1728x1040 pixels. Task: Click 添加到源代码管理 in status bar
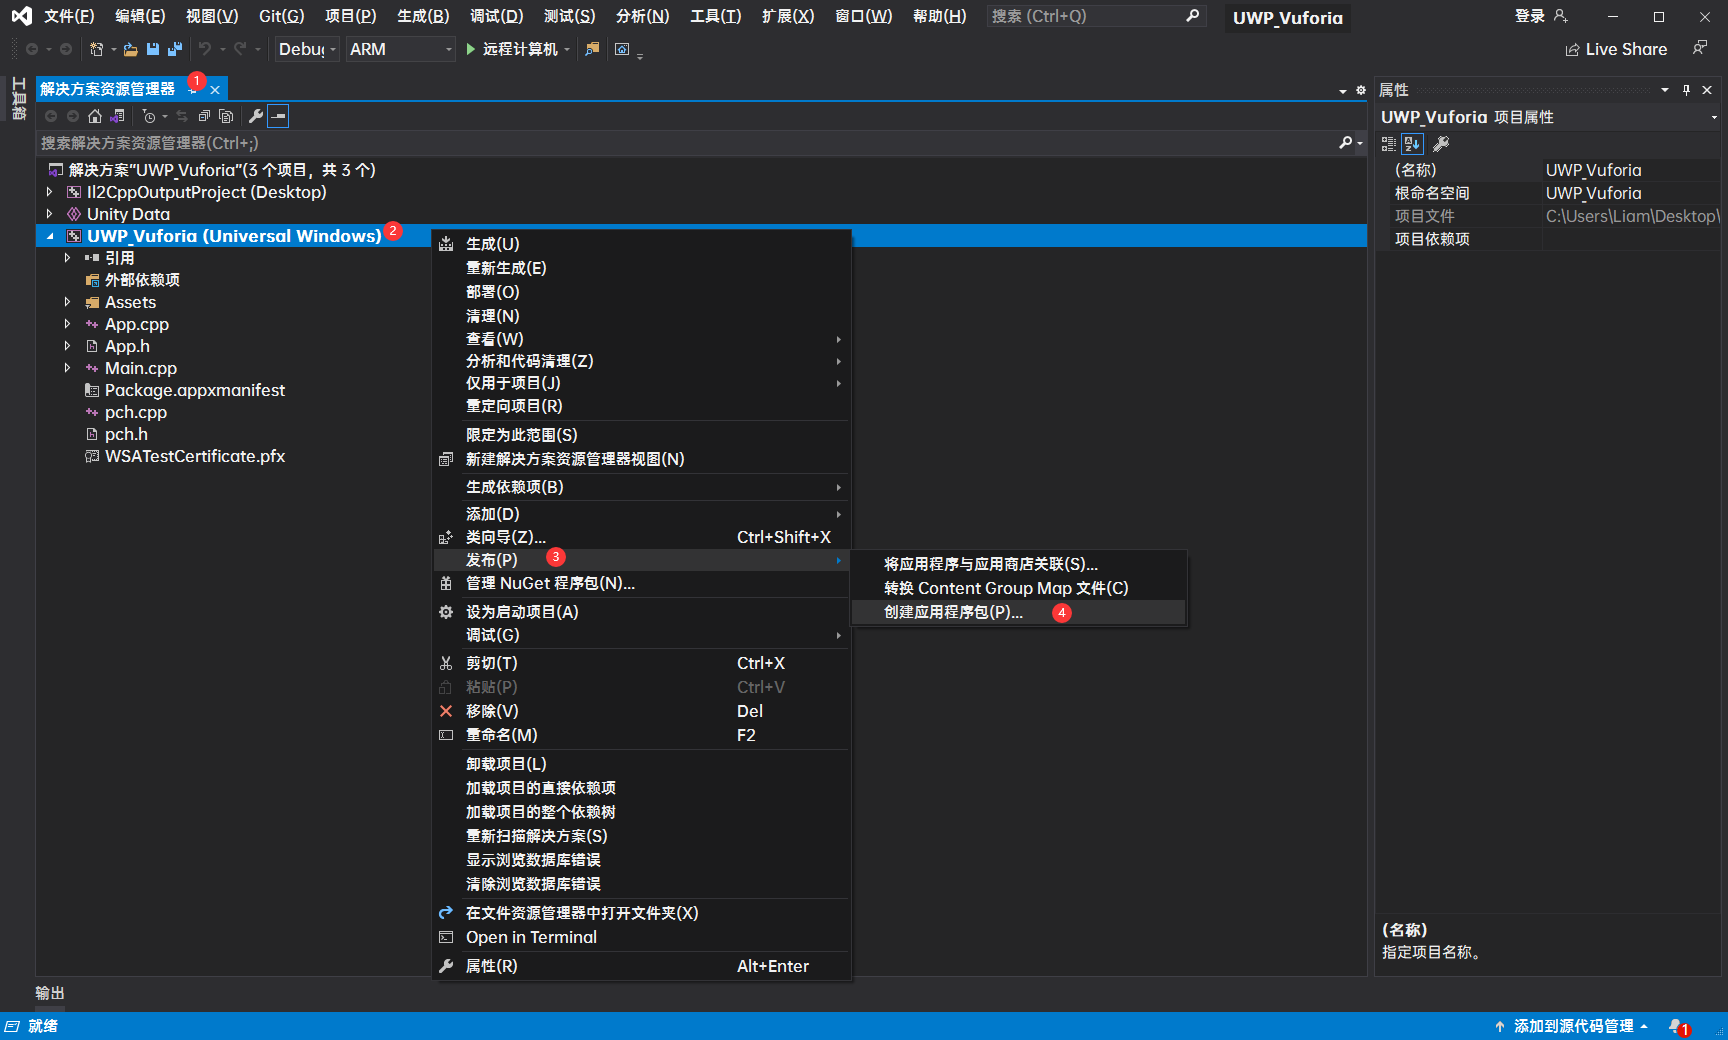1573,1026
